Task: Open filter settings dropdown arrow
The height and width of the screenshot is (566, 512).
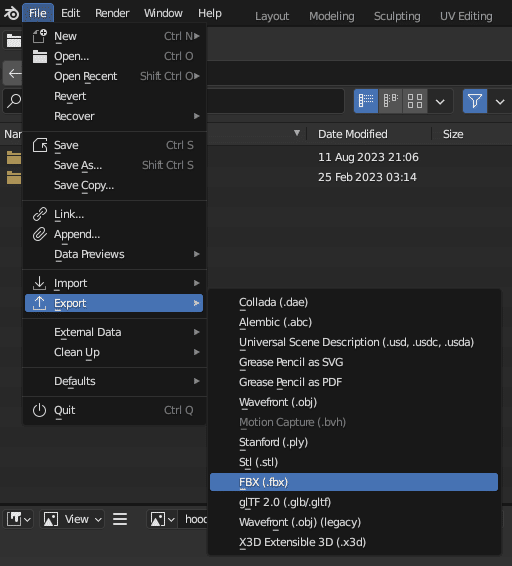Action: [x=500, y=101]
